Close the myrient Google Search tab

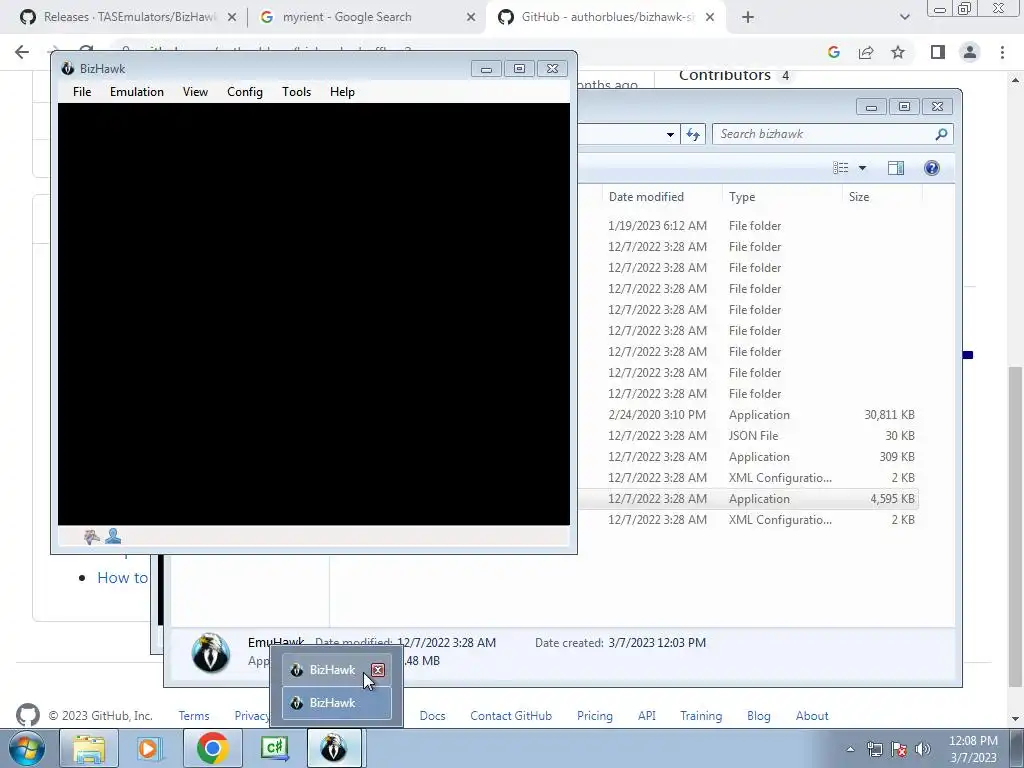(471, 18)
